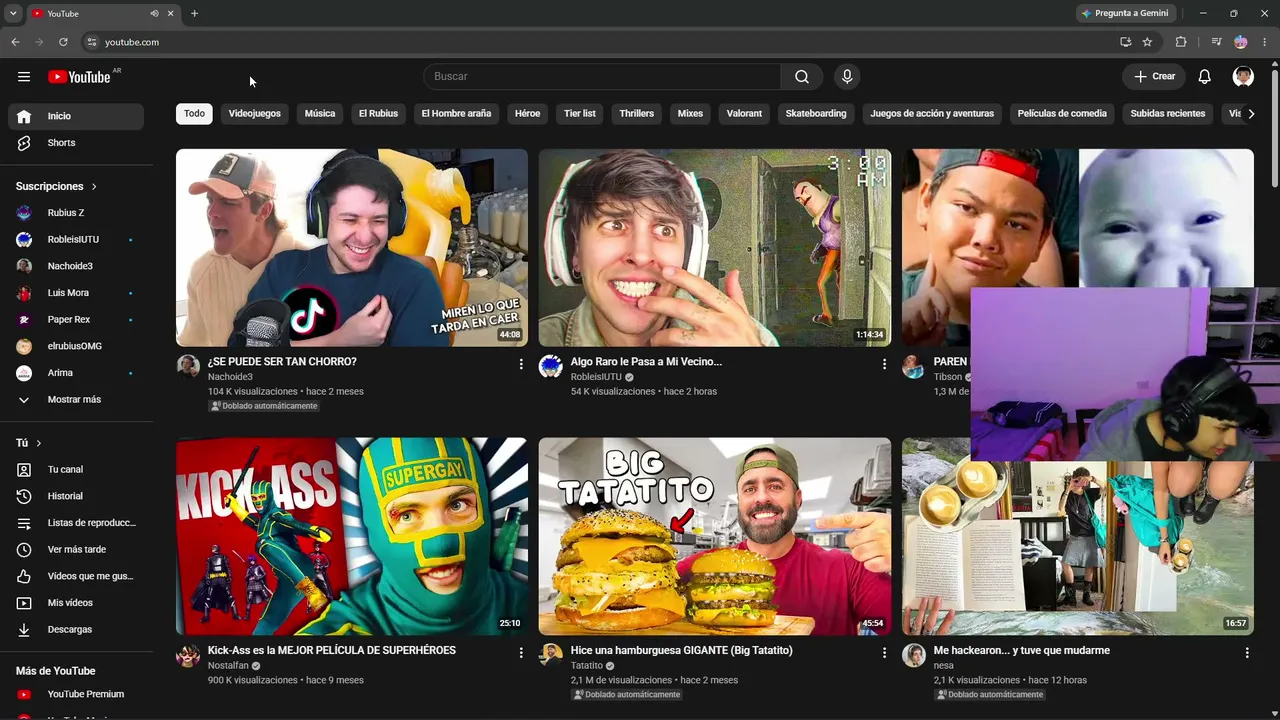Mute the YouTube tab audio icon
The width and height of the screenshot is (1280, 720).
click(x=154, y=14)
